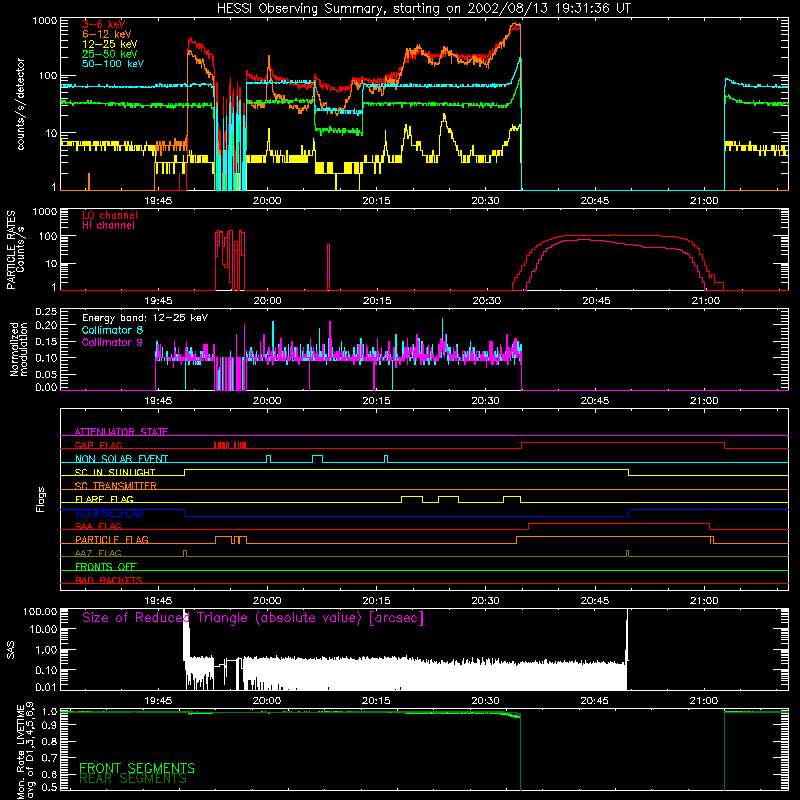Image resolution: width=800 pixels, height=800 pixels.
Task: Click the GAP FLAG label
Action: [98, 445]
